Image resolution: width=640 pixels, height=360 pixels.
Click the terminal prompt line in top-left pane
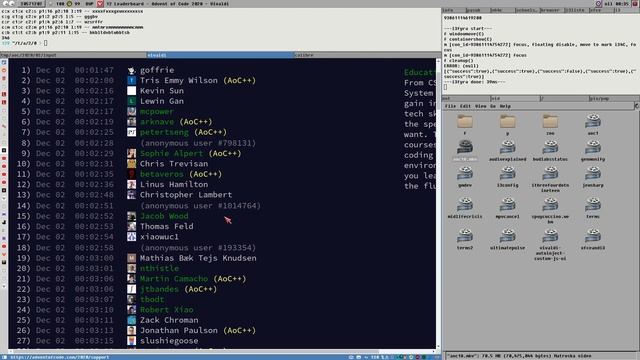pyautogui.click(x=24, y=43)
